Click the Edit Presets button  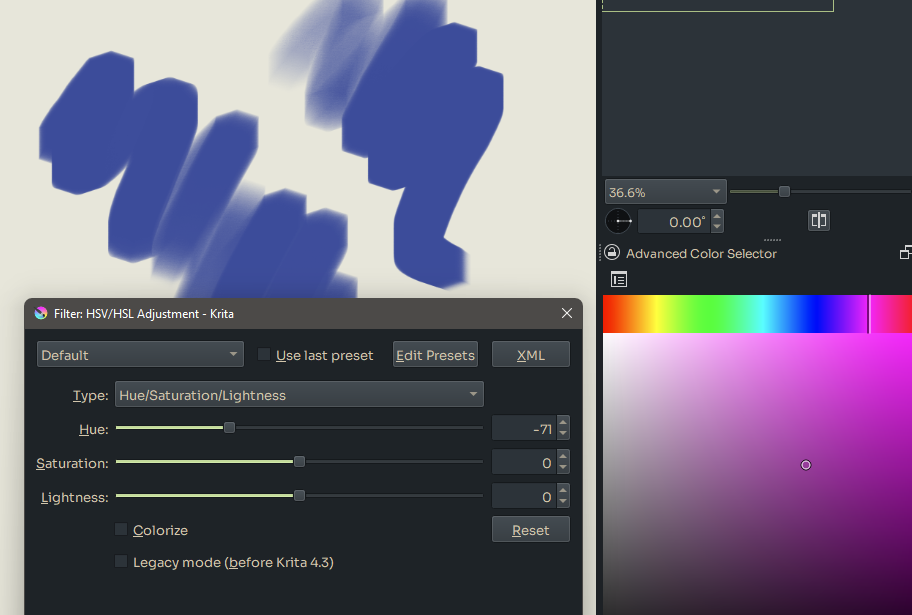click(x=435, y=354)
